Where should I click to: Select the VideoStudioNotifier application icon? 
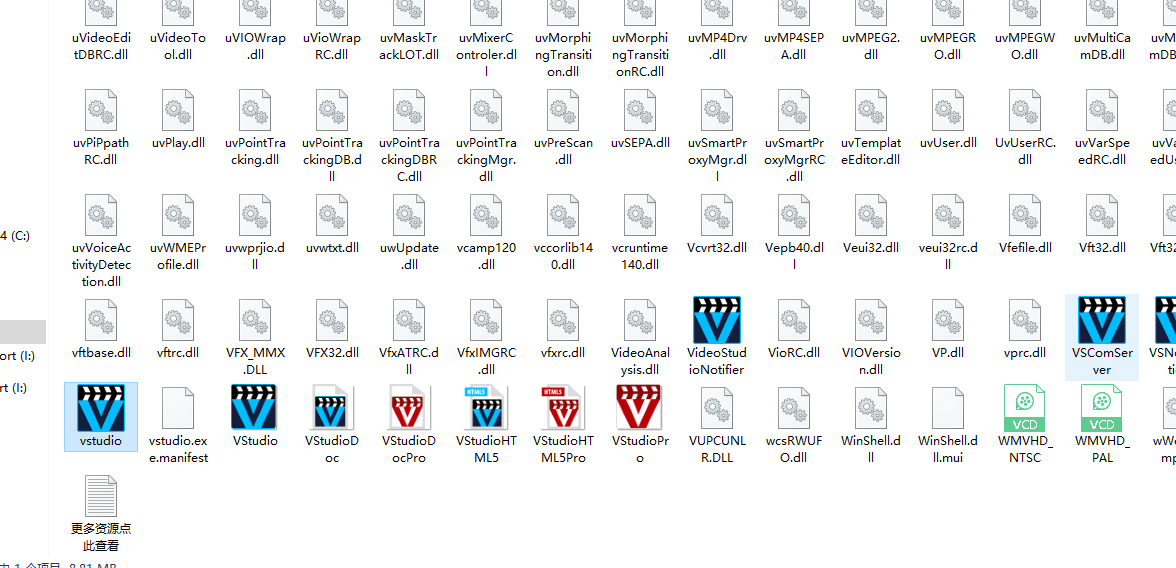(x=716, y=320)
